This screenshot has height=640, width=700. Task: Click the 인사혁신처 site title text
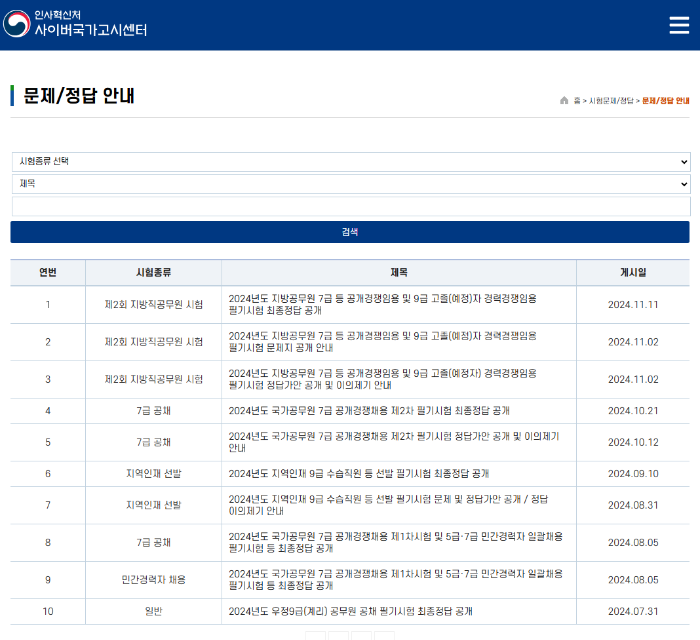coord(58,15)
